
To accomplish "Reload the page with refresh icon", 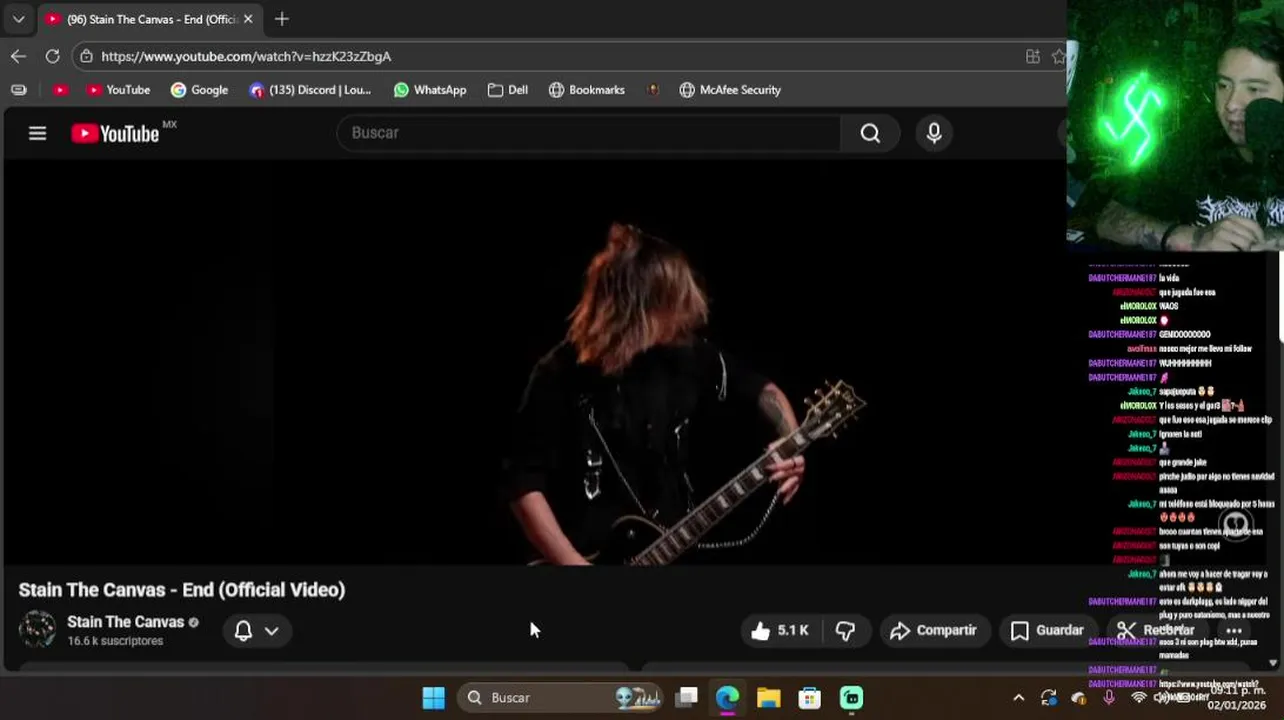I will 52,56.
